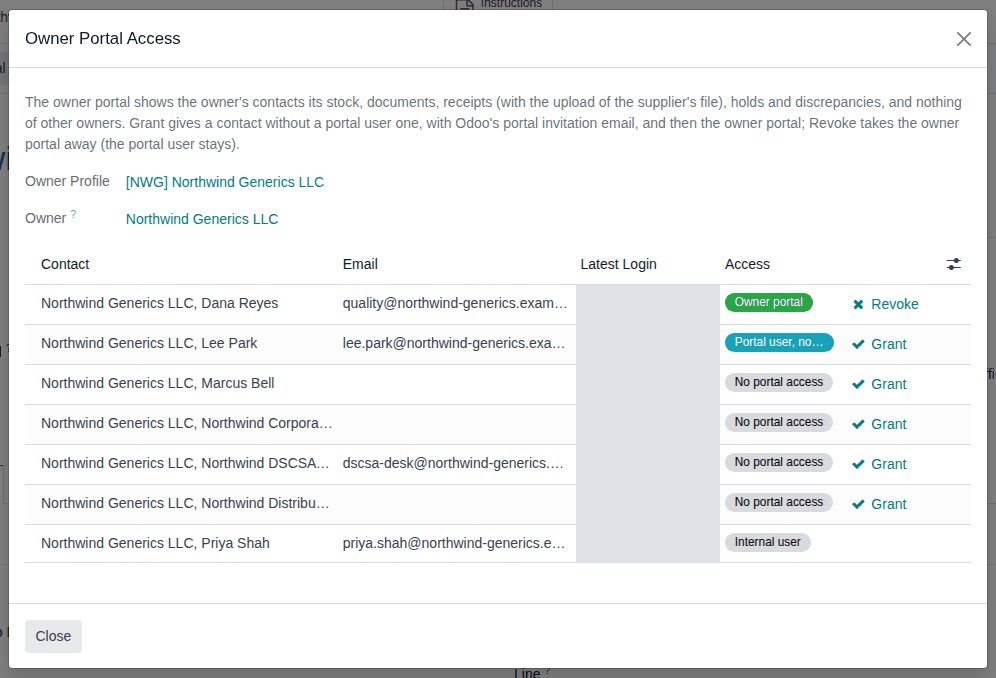This screenshot has height=678, width=996.
Task: Close the Owner Portal Access dialog with the X icon
Action: (964, 39)
